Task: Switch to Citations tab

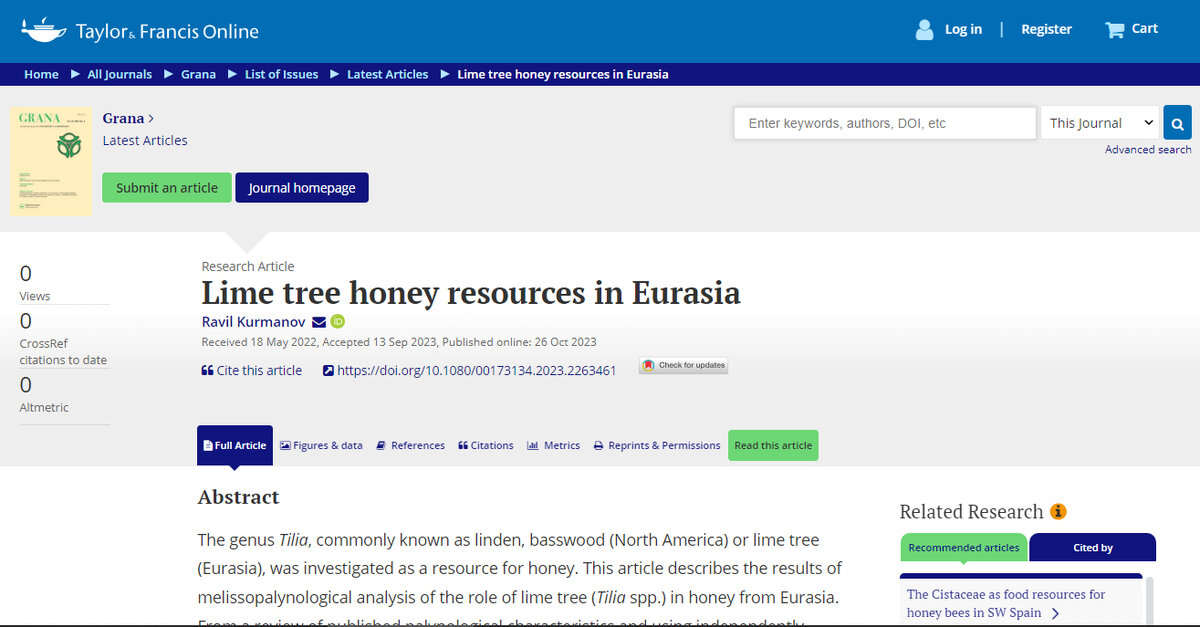Action: [x=486, y=445]
